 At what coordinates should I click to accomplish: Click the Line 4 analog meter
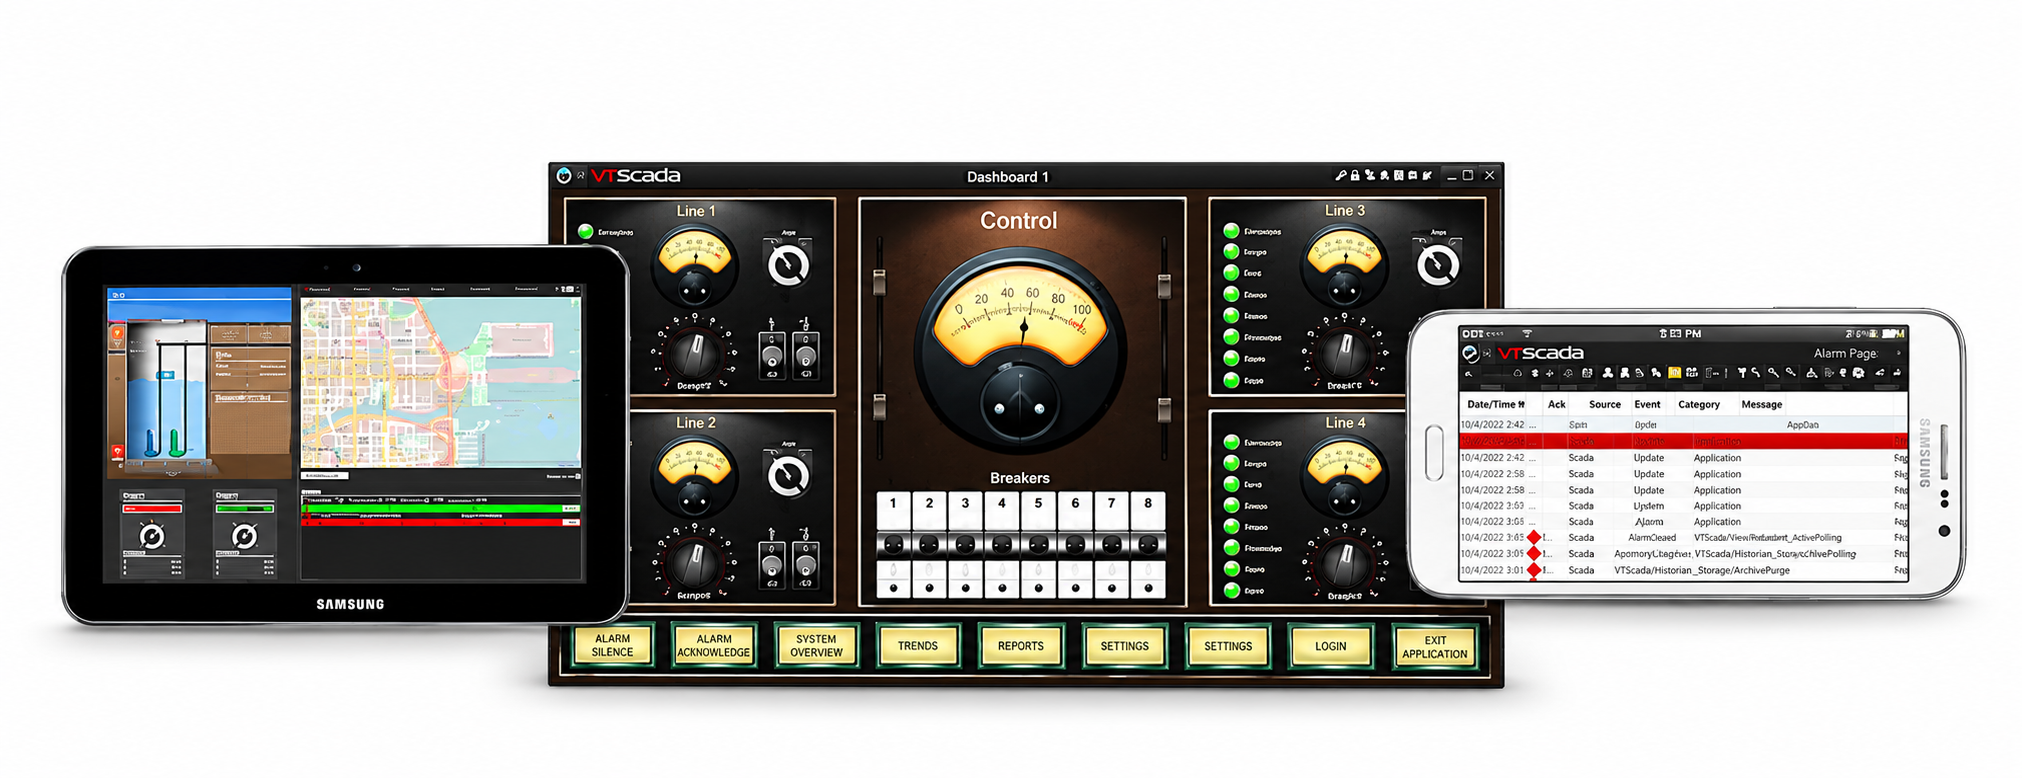1345,478
